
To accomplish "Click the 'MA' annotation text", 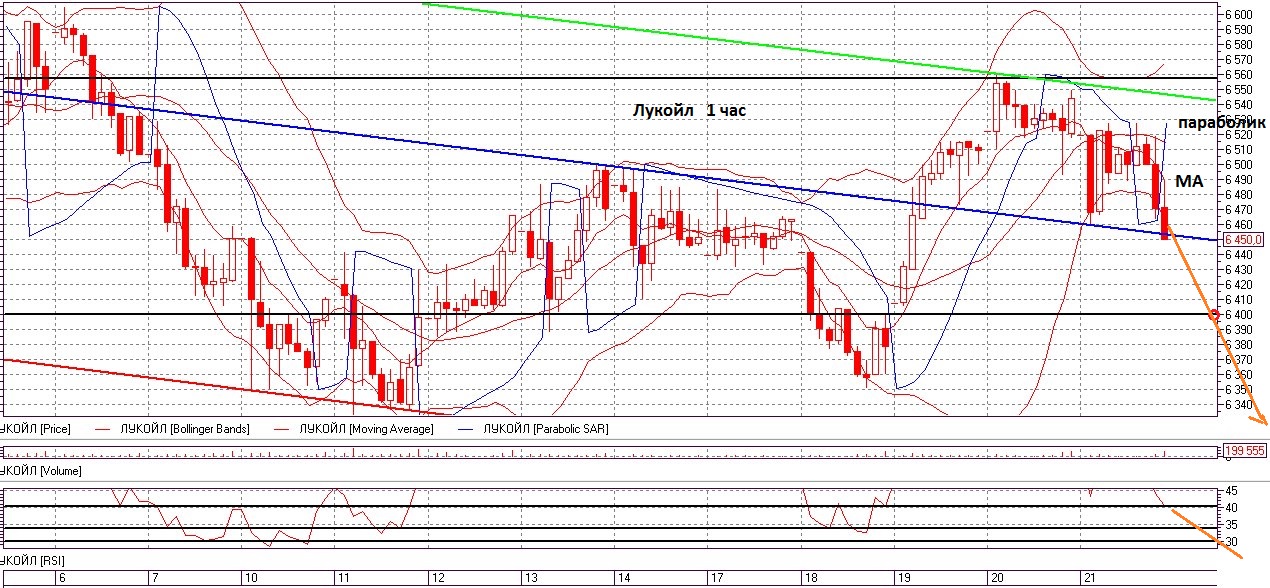I will pos(1189,180).
